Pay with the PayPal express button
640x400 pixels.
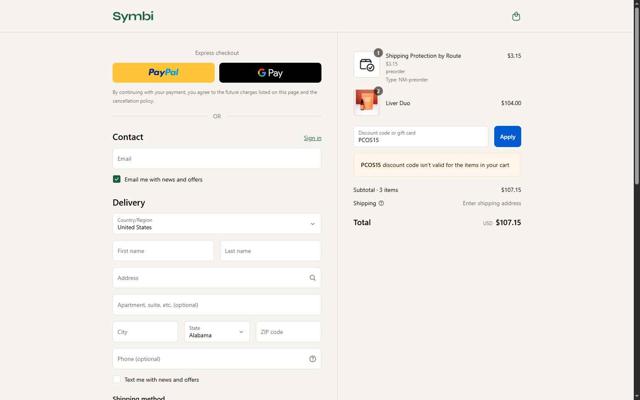164,73
